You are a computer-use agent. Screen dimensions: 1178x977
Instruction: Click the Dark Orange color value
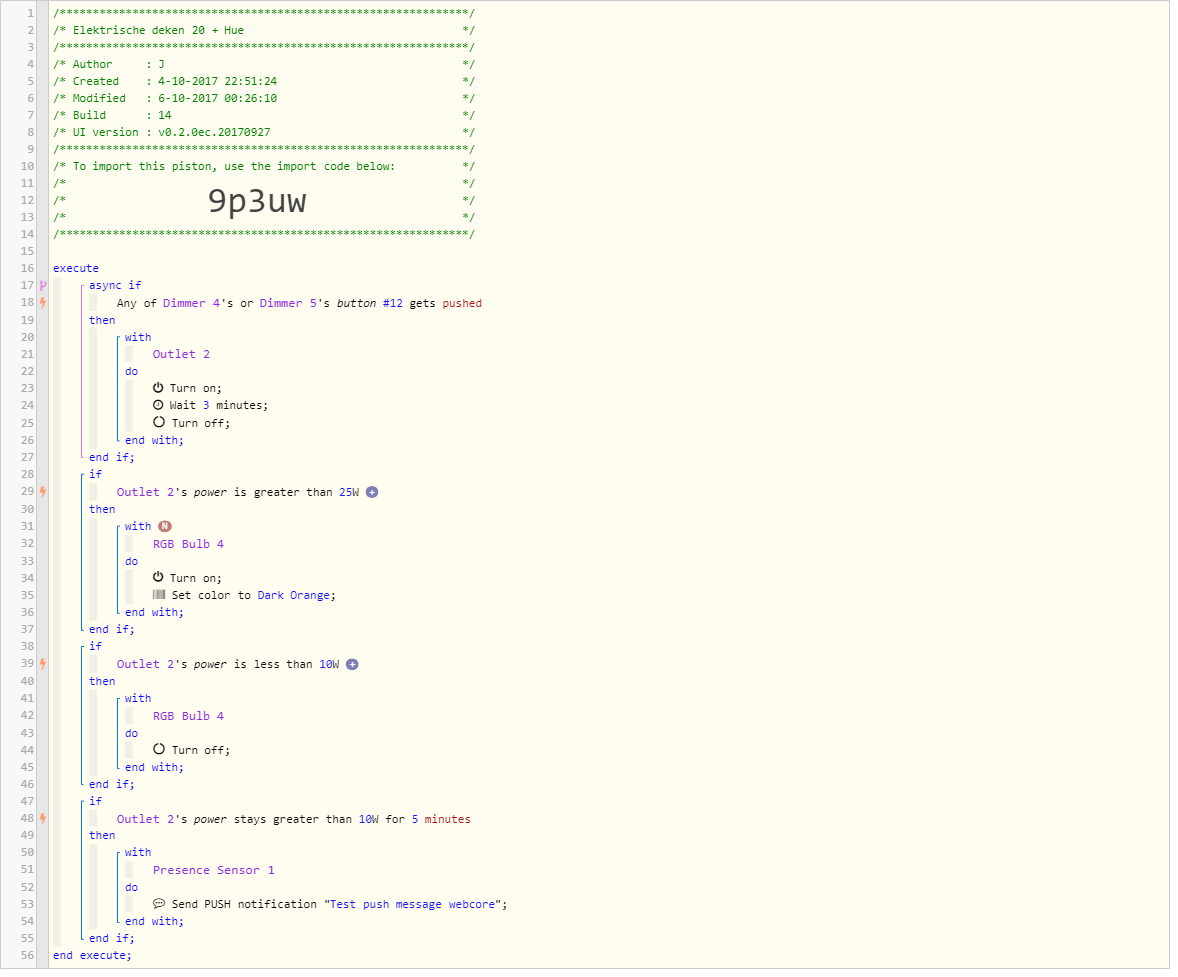294,595
